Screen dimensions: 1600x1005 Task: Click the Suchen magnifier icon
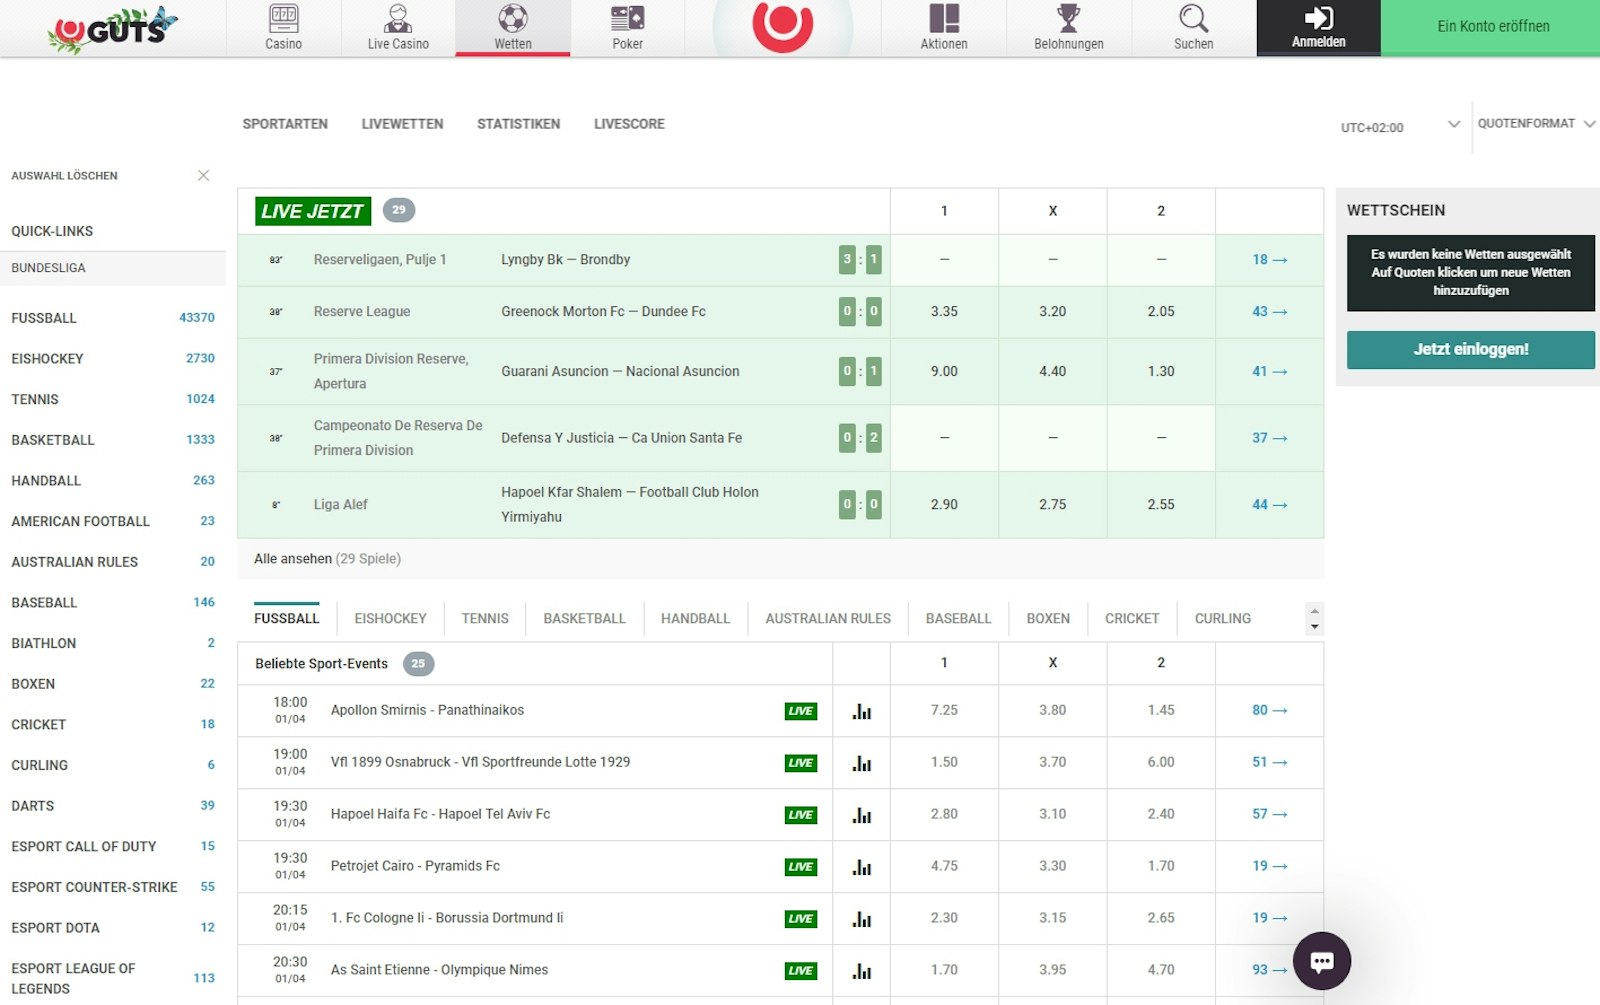point(1193,19)
